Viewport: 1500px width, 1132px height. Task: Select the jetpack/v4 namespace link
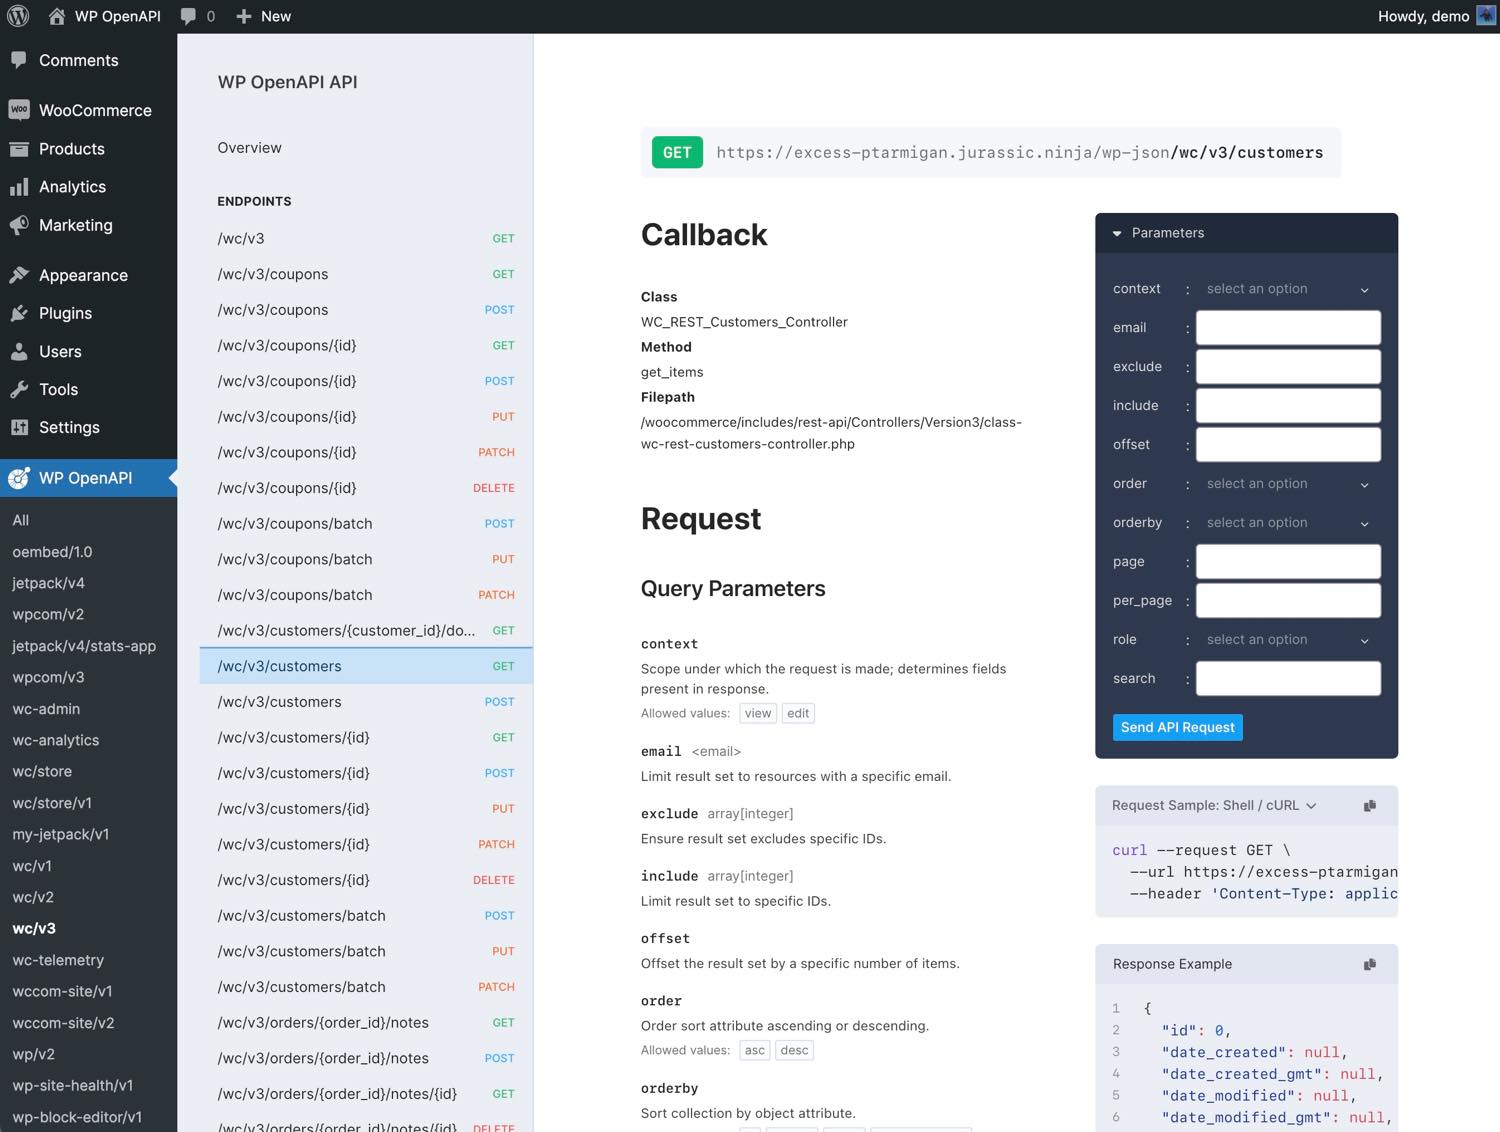click(48, 583)
